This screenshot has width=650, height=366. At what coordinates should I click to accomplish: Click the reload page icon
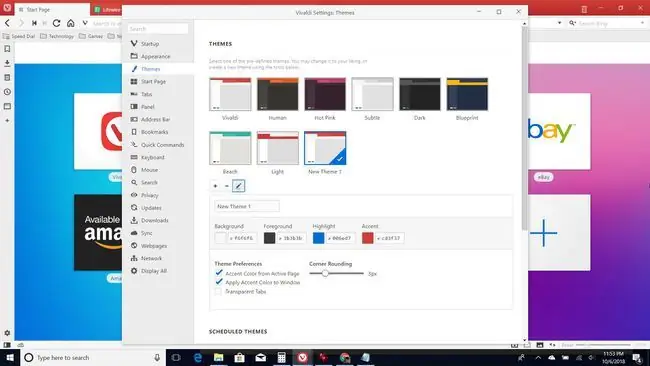click(x=56, y=23)
